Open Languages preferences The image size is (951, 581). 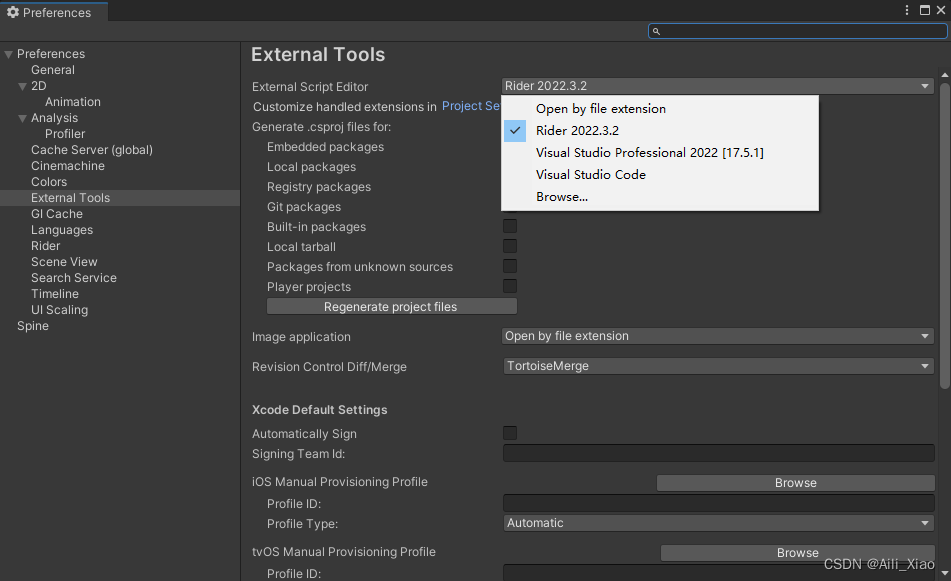[62, 230]
